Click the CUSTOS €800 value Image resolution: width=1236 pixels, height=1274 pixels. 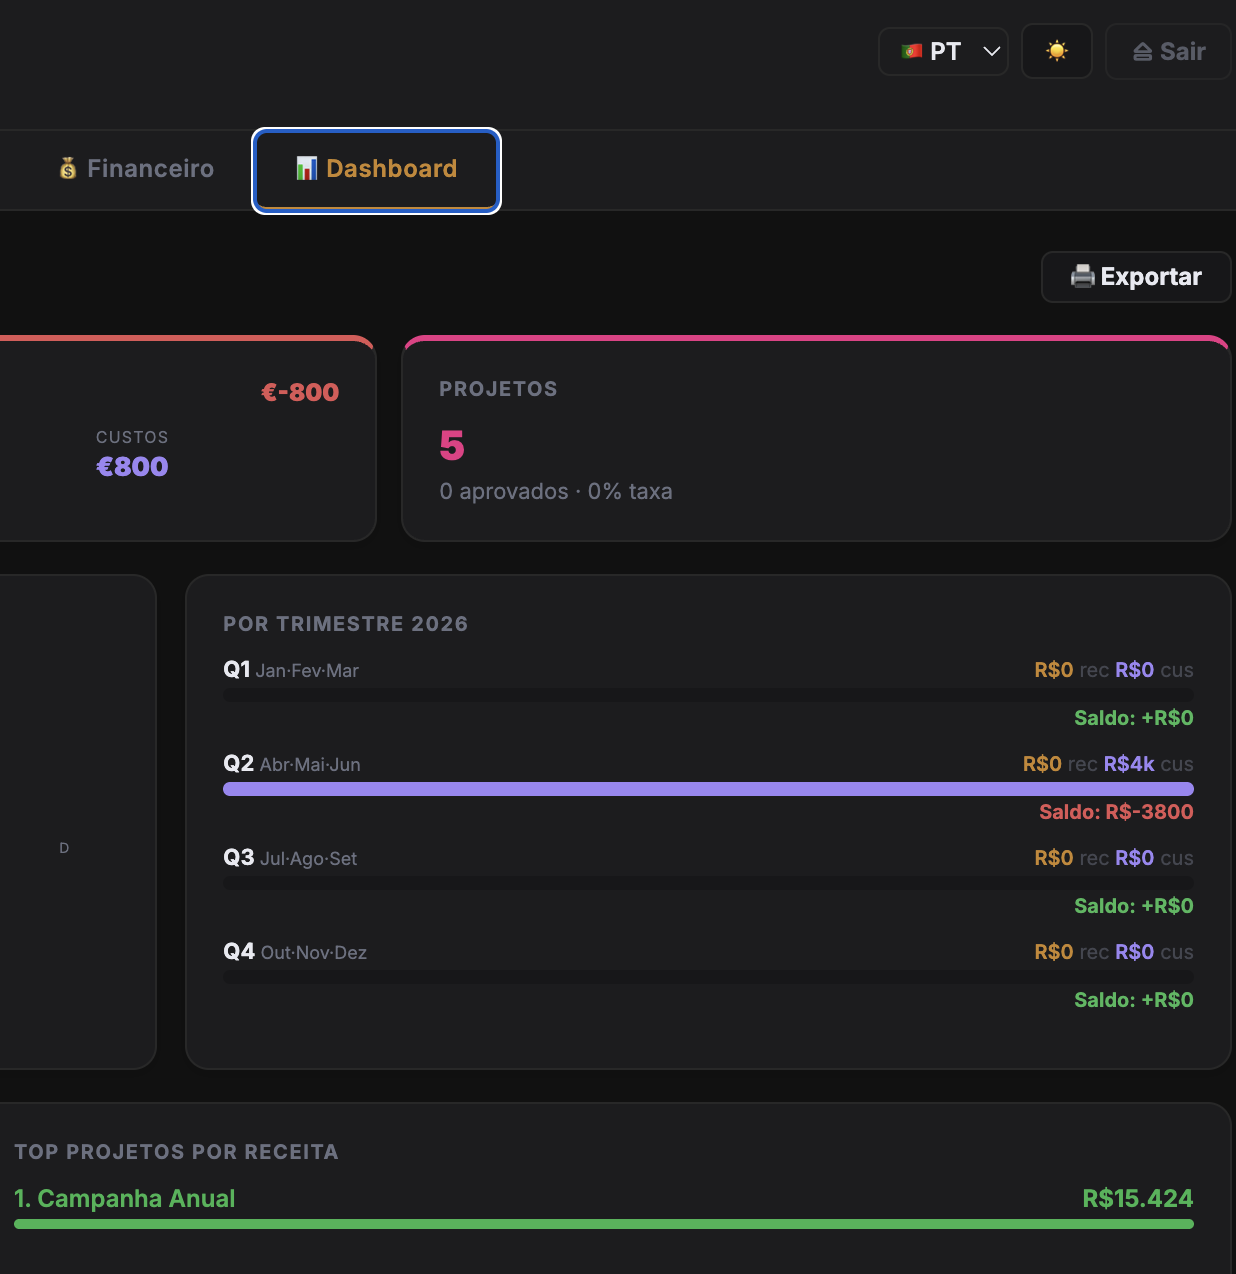coord(132,467)
